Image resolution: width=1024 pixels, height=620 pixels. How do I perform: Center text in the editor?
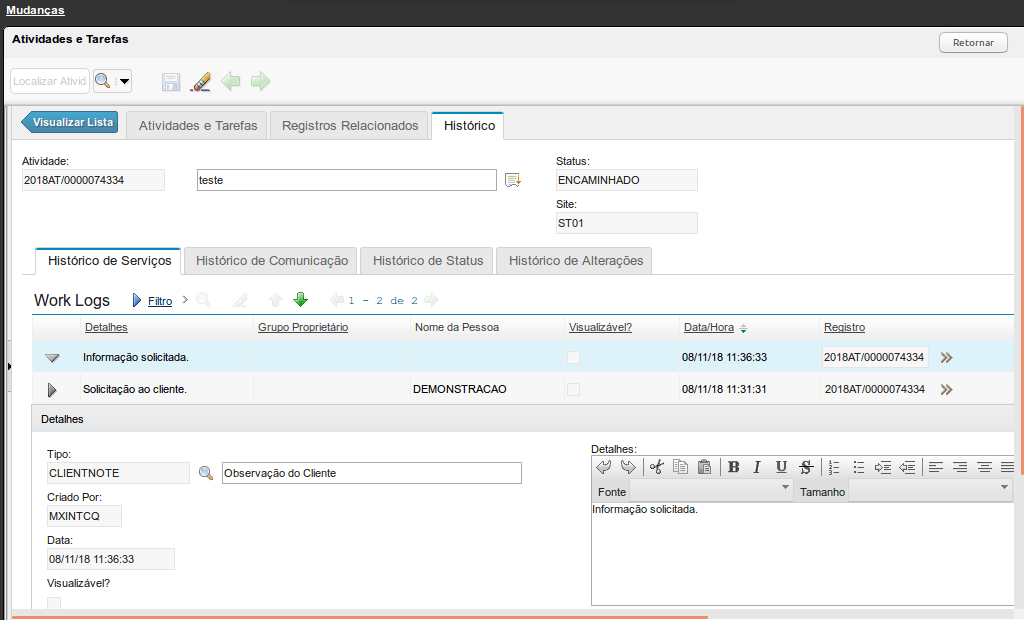tap(984, 467)
